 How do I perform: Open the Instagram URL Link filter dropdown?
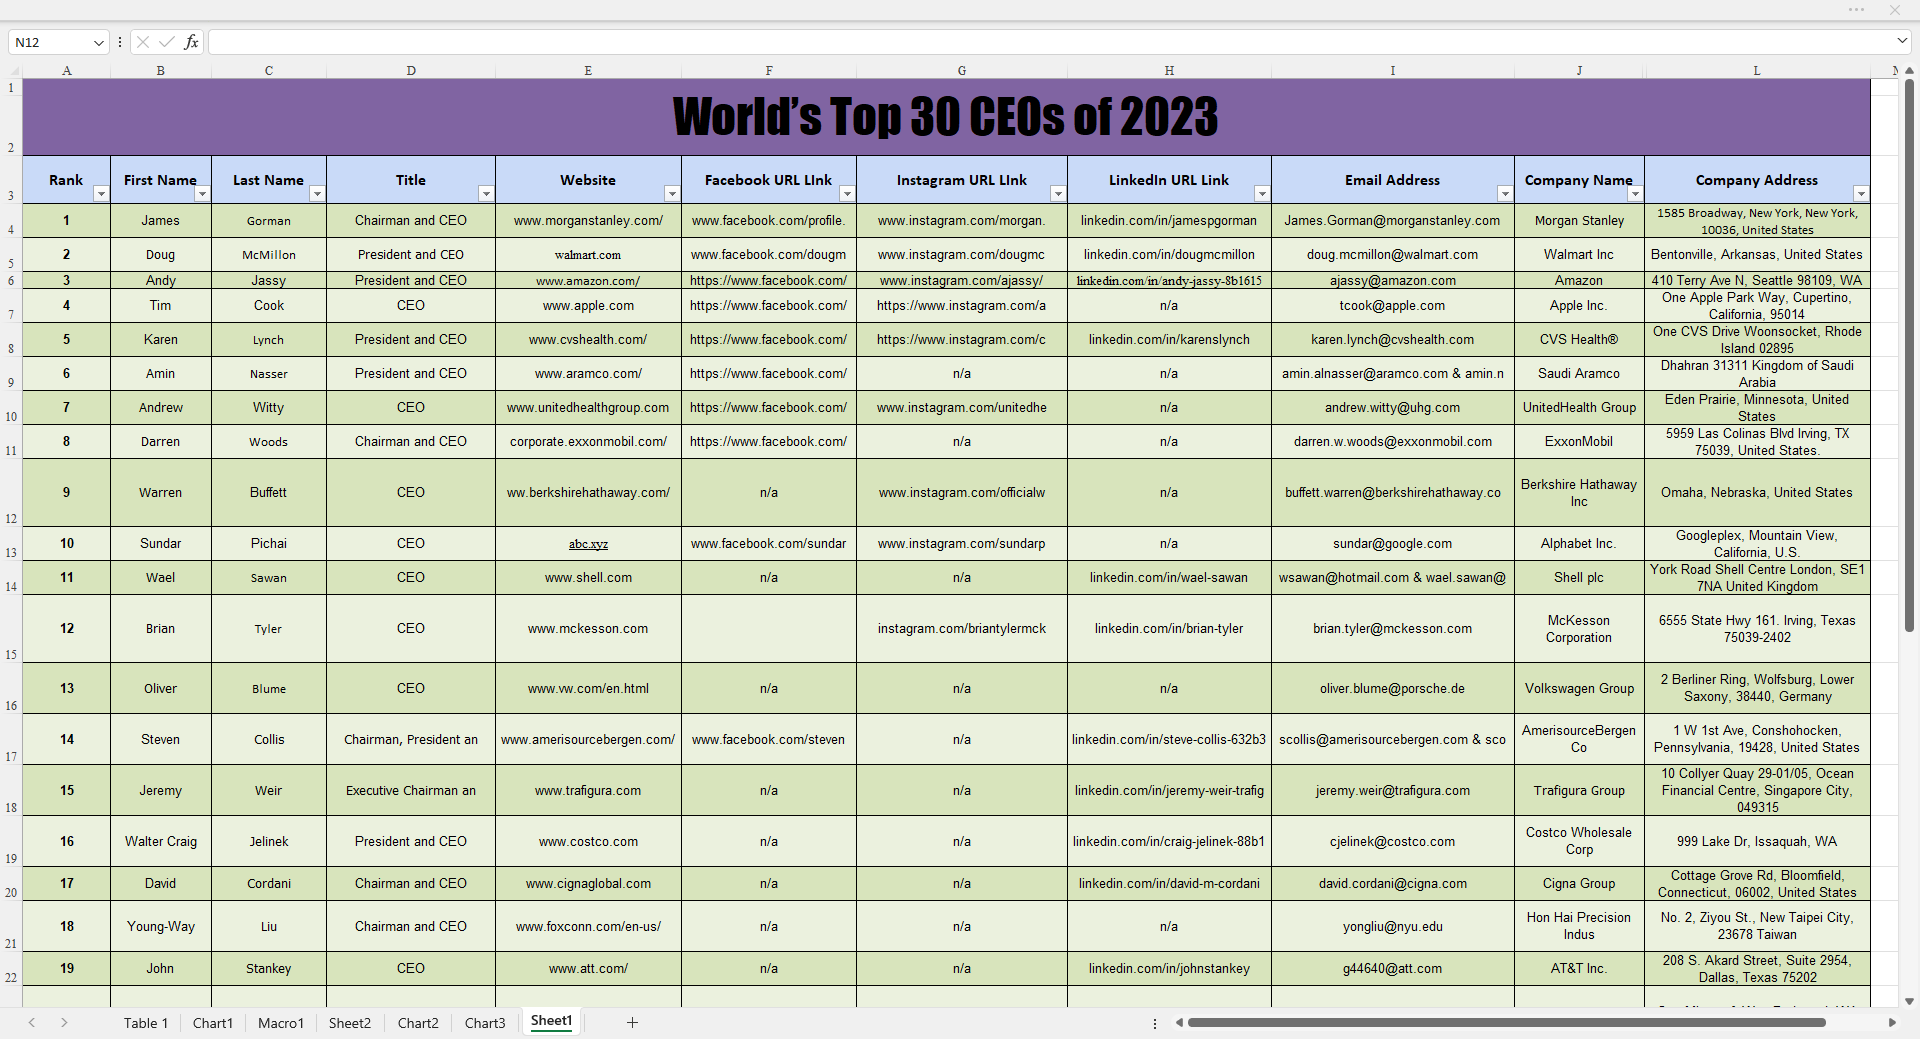click(x=1058, y=194)
